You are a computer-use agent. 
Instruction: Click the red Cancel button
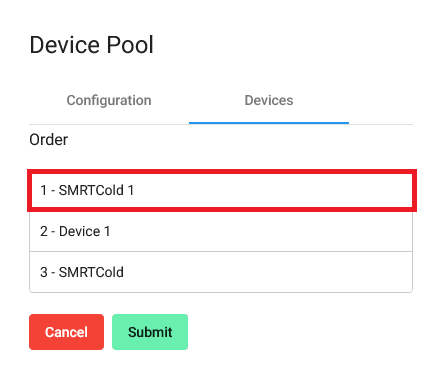click(66, 332)
